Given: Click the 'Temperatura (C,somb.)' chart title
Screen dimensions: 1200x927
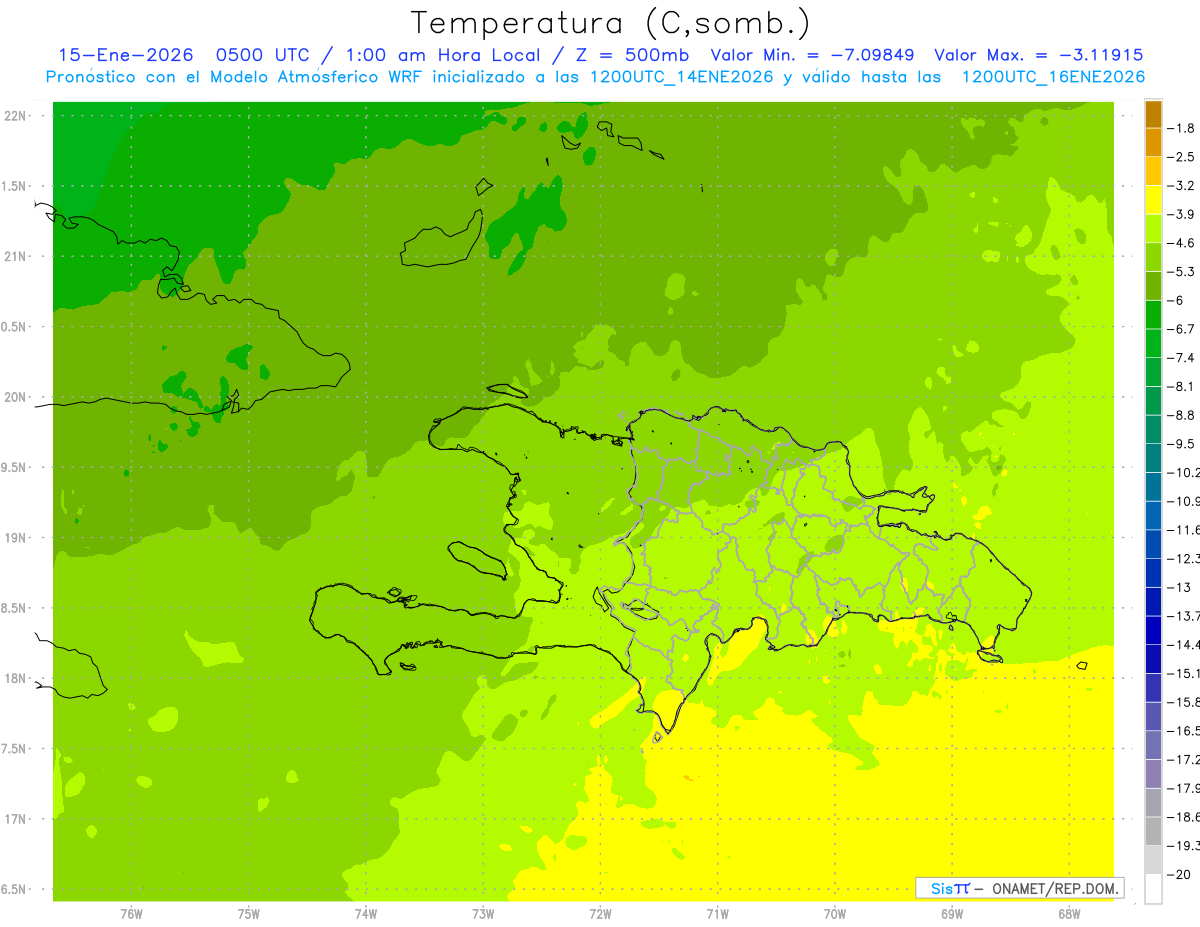Looking at the screenshot, I should (x=610, y=23).
